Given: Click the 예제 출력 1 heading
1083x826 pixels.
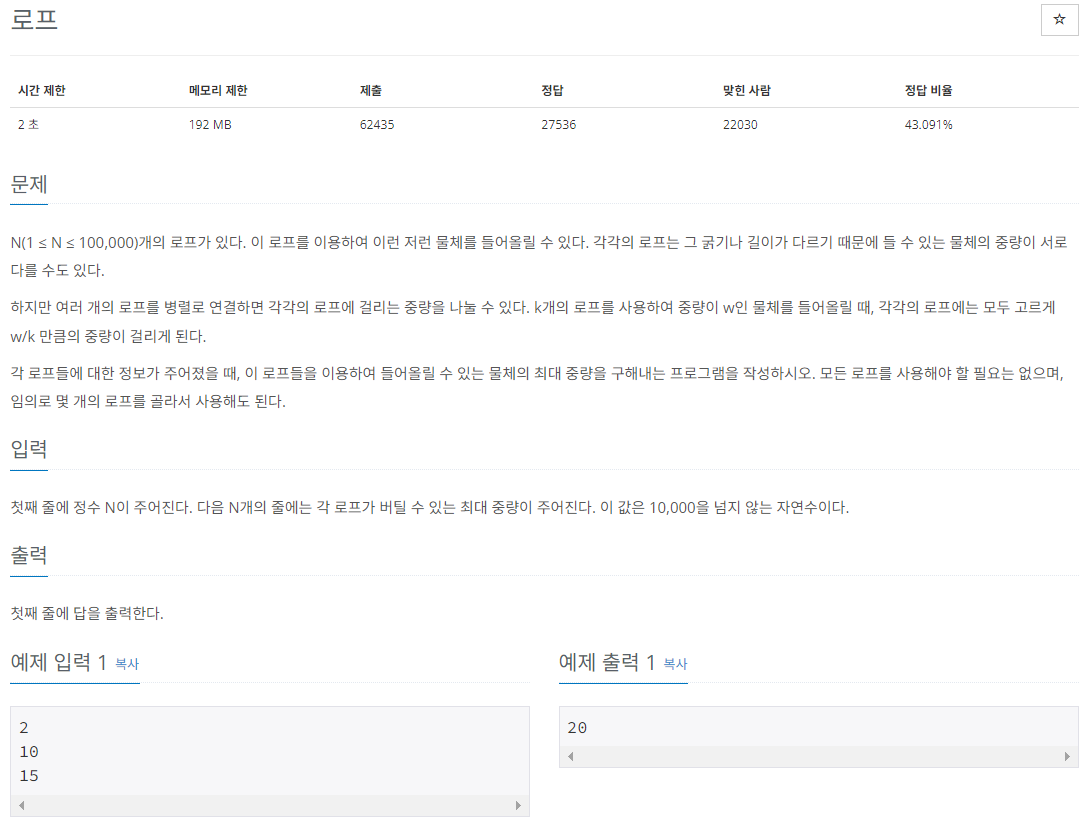Looking at the screenshot, I should tap(607, 662).
